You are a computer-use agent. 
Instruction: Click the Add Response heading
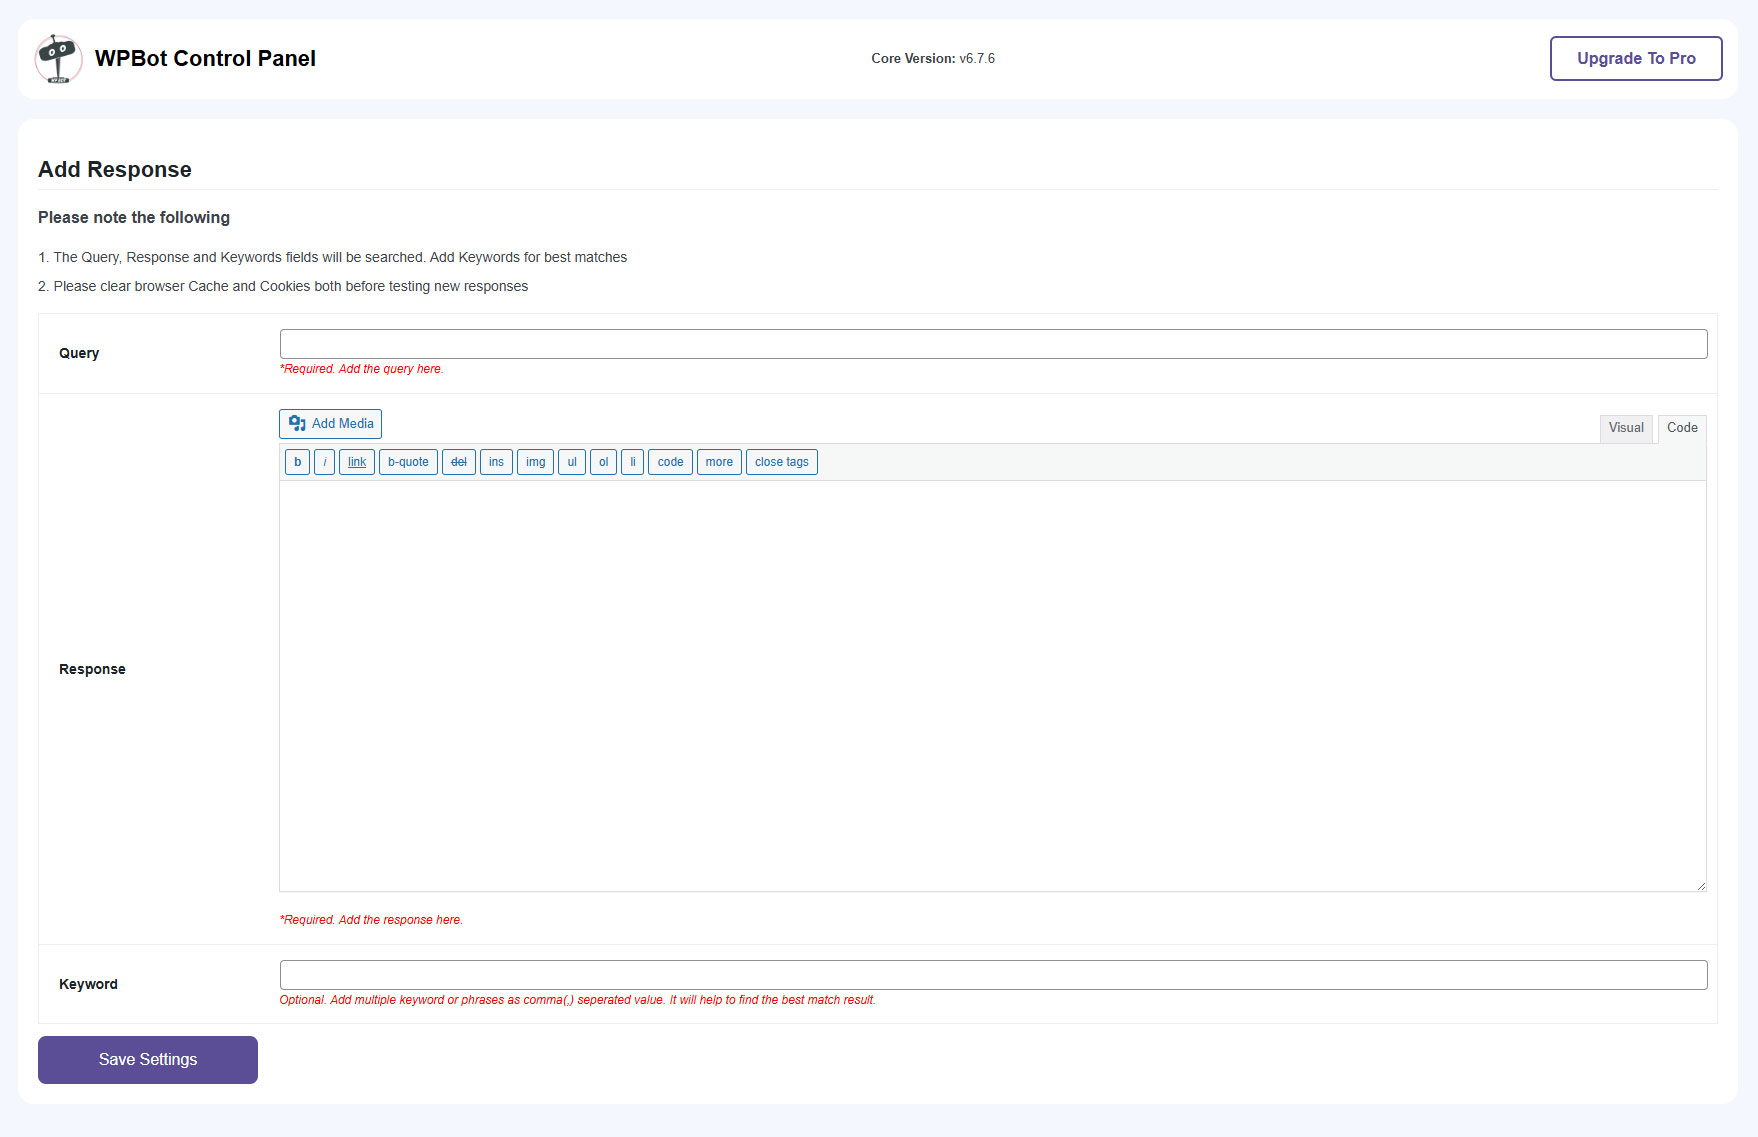point(115,170)
